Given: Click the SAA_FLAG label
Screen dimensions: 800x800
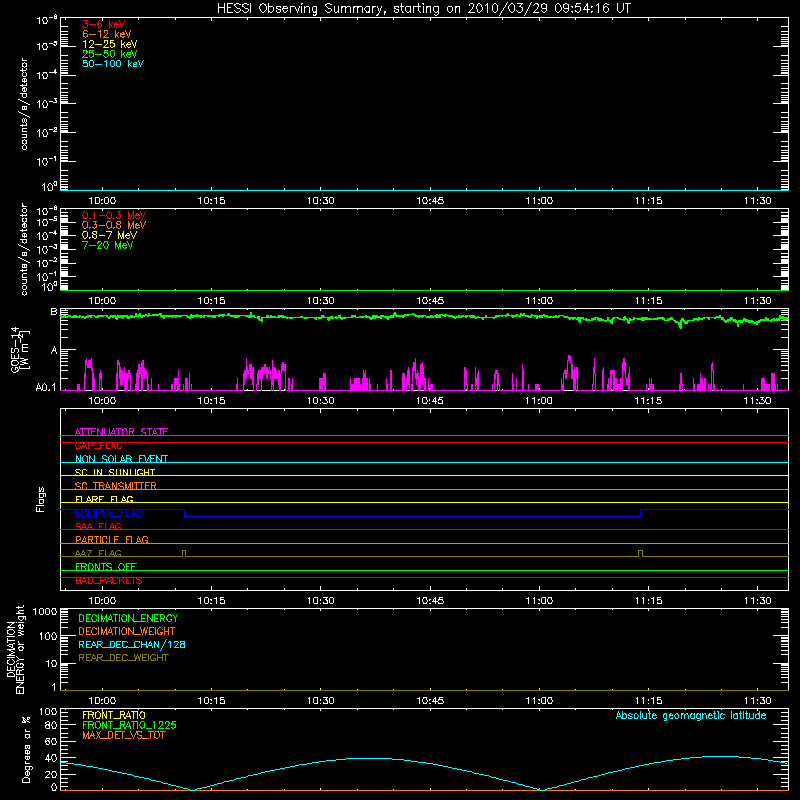Looking at the screenshot, I should pos(98,526).
